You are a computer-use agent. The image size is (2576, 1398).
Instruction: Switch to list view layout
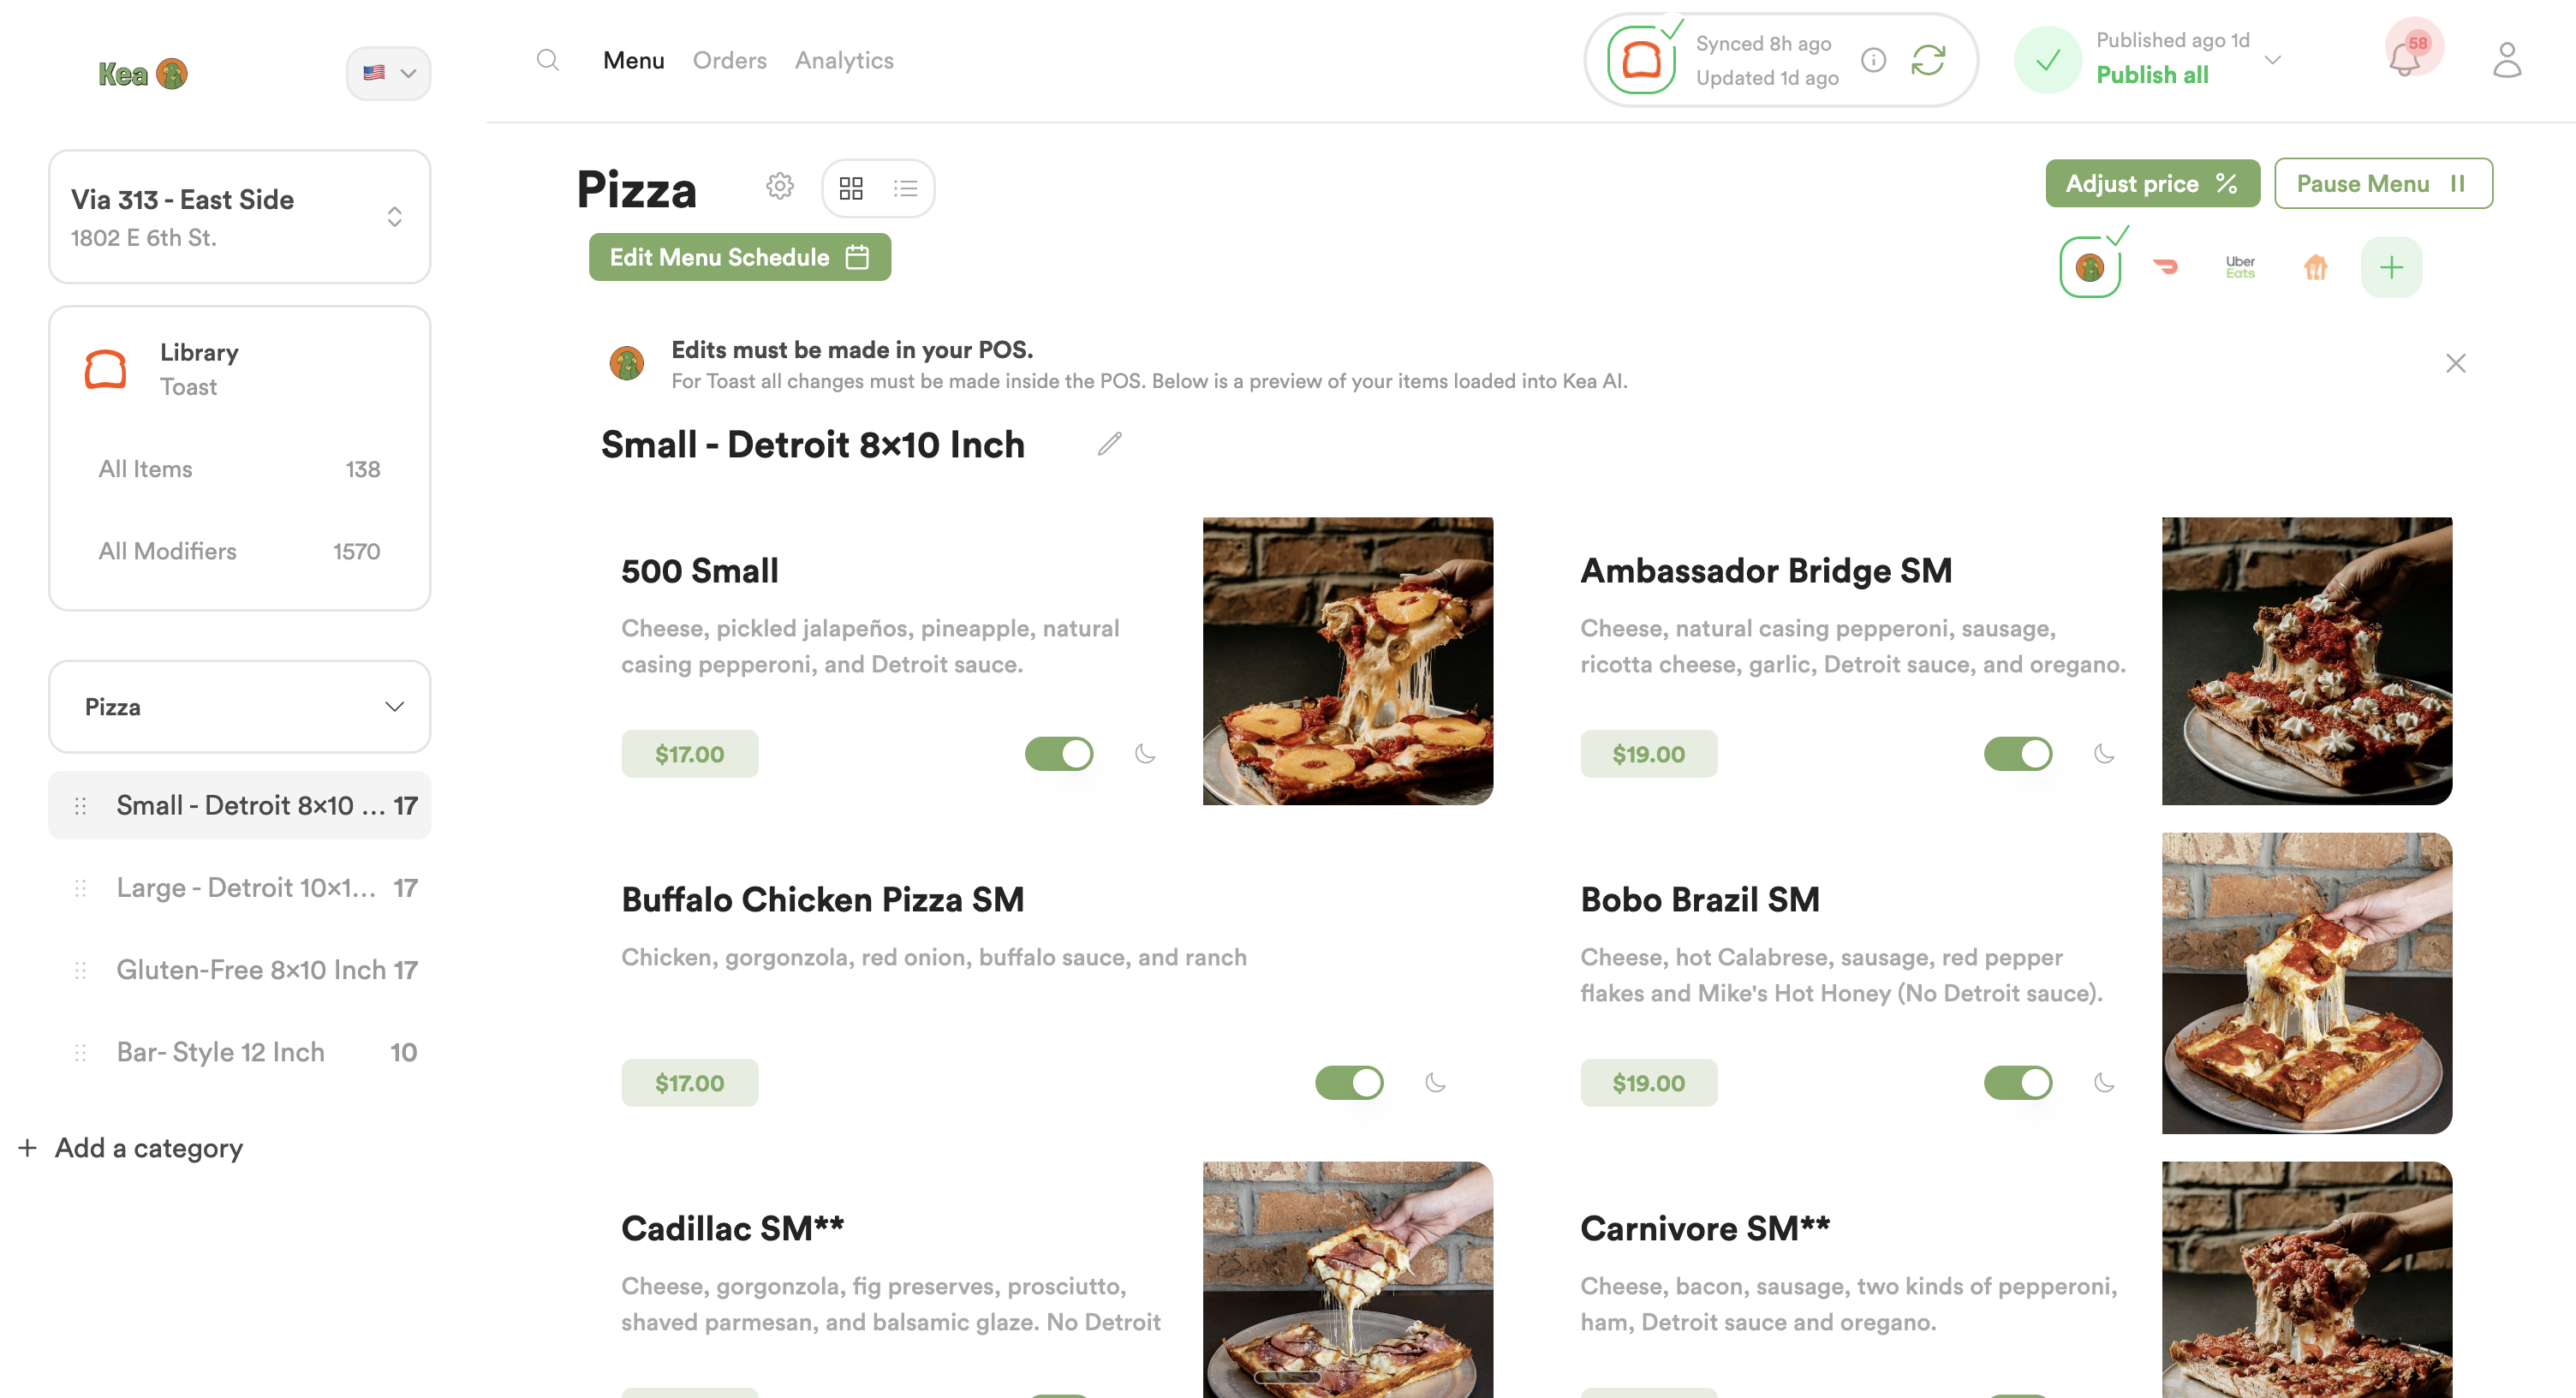pos(906,188)
